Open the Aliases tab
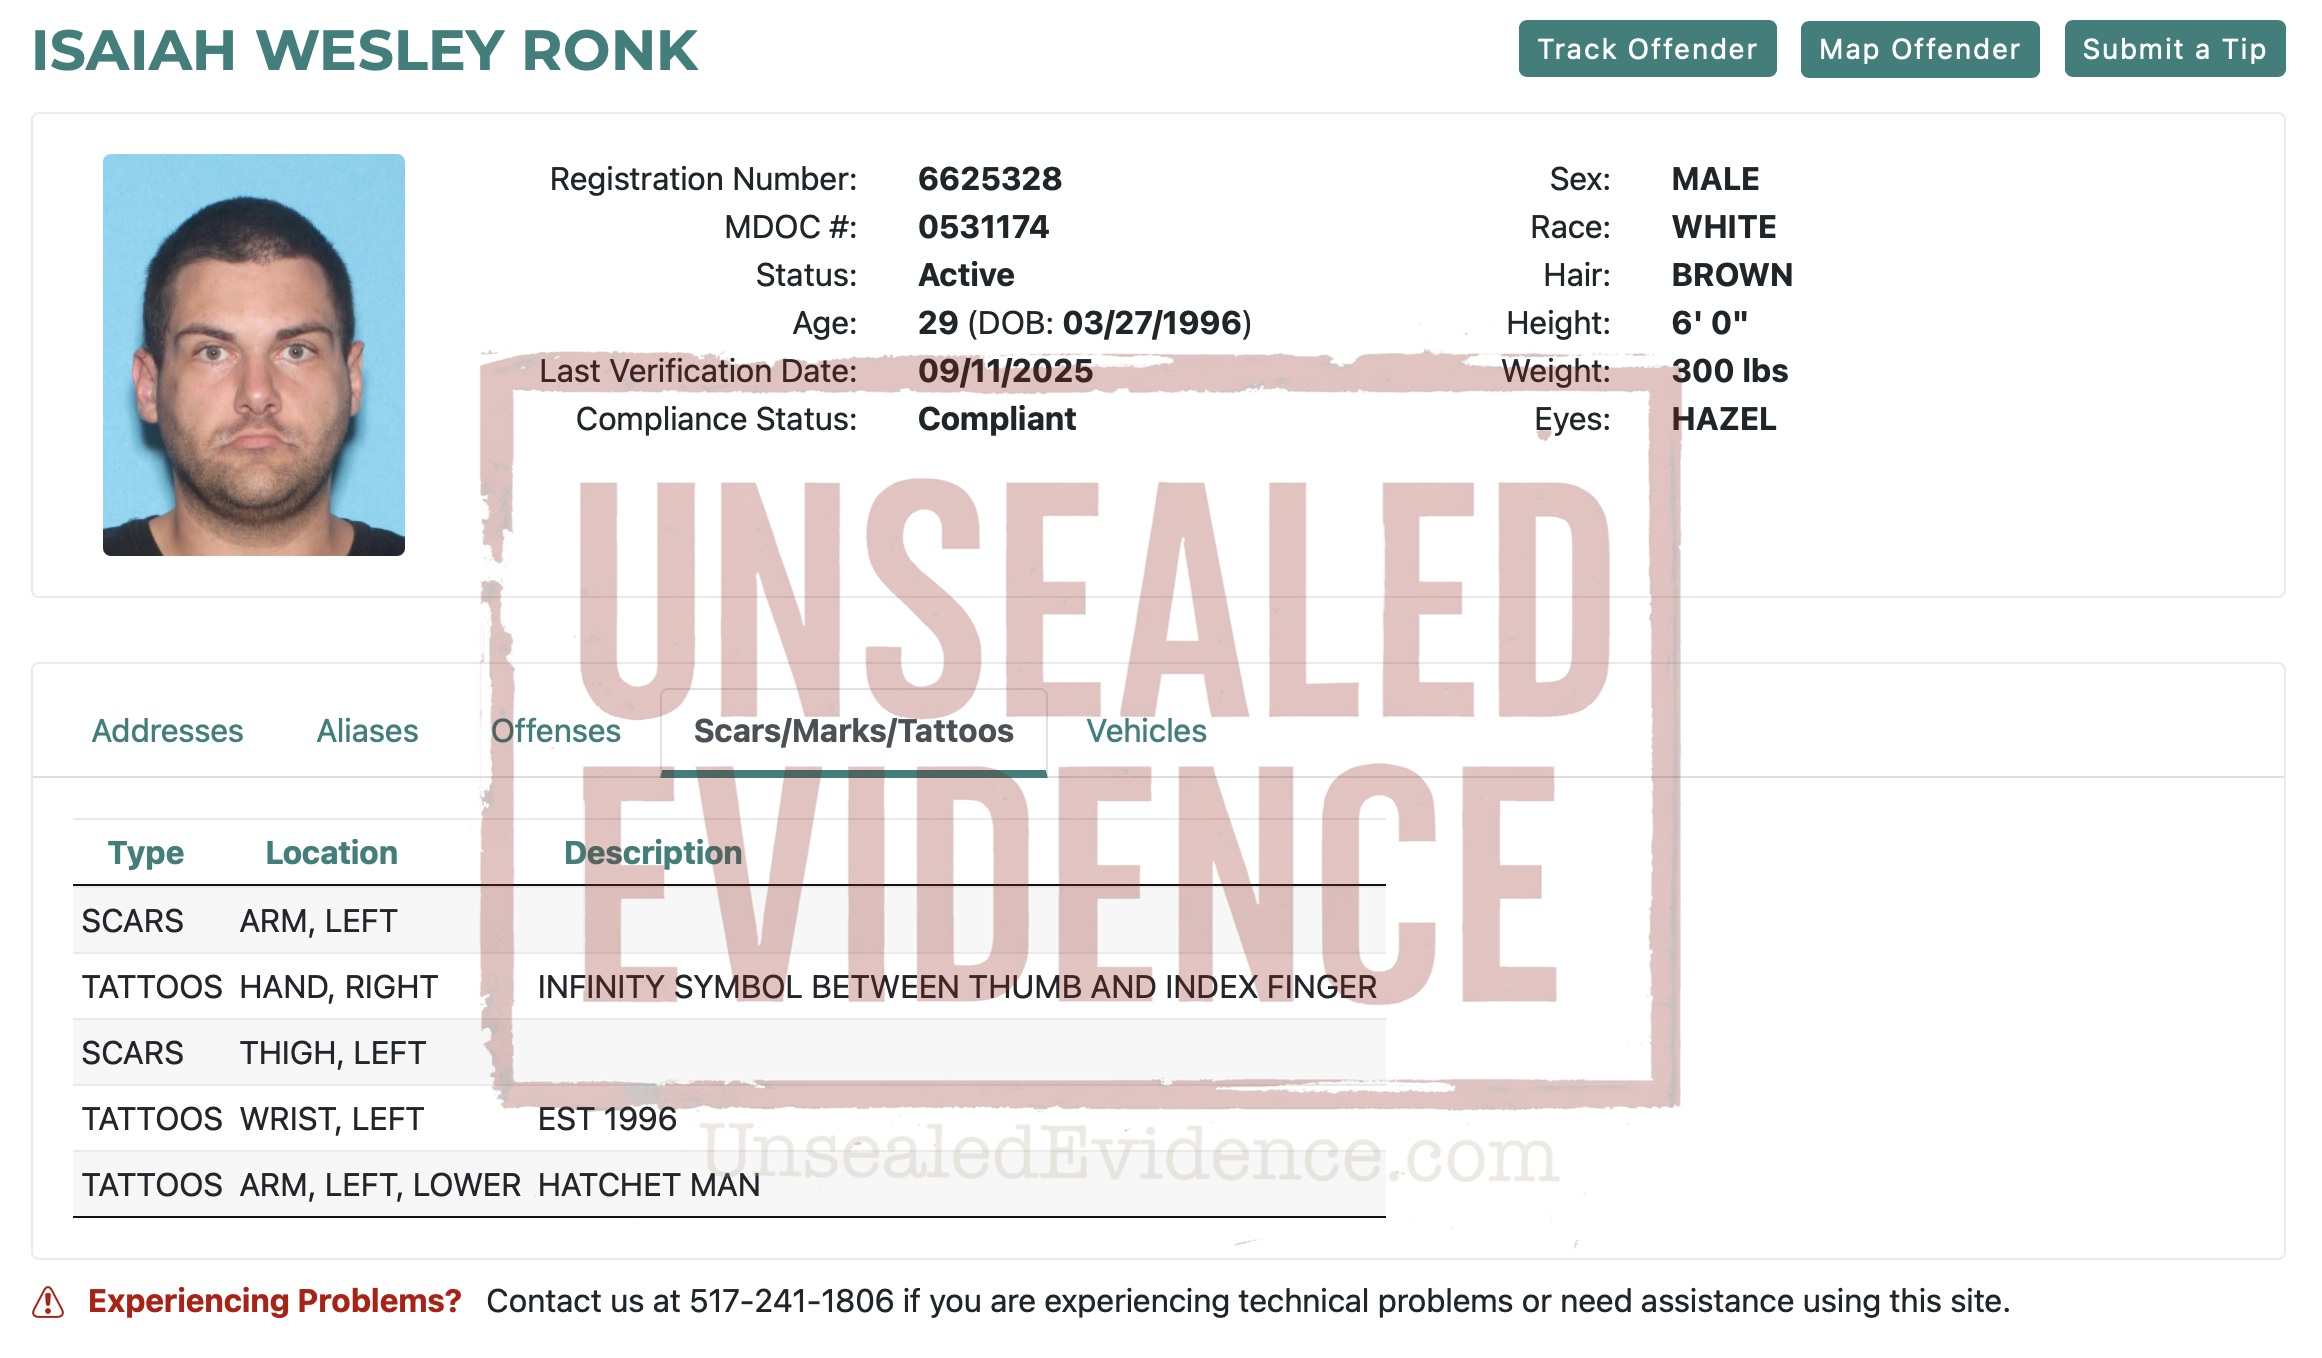Screen dimensions: 2322x1358 click(367, 731)
